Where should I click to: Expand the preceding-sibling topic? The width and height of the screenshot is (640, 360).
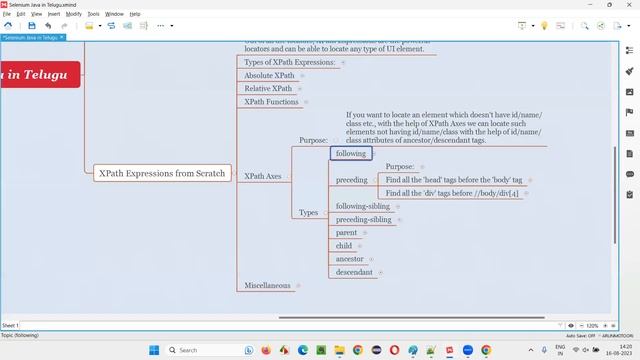point(399,220)
